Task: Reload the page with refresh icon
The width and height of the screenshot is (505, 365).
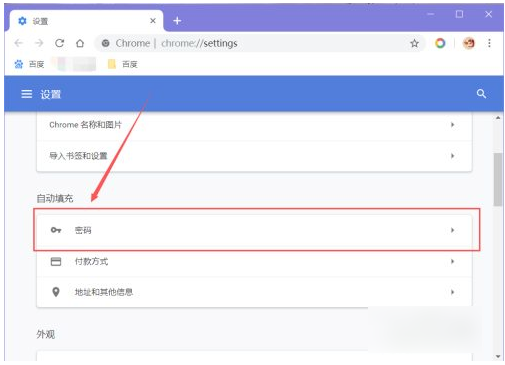Action: pyautogui.click(x=60, y=43)
